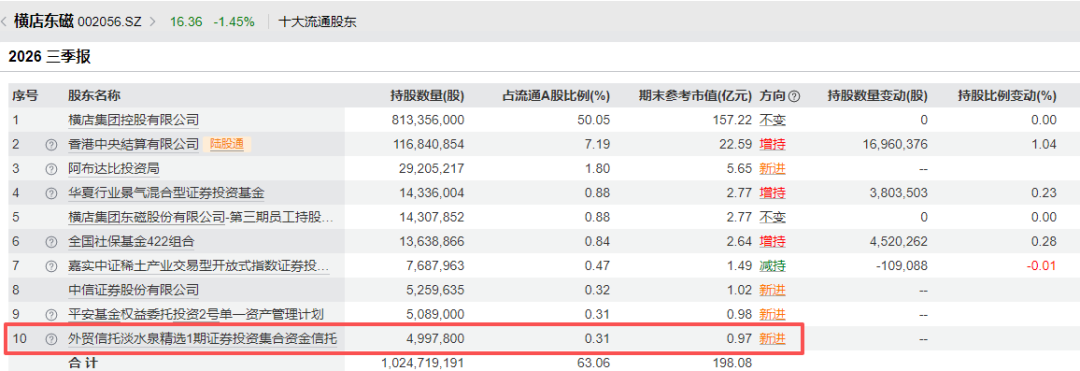Viewport: 1080px width, 371px height.
Task: Click the question icon in row 4 华夏行业景气
Action: tap(50, 193)
